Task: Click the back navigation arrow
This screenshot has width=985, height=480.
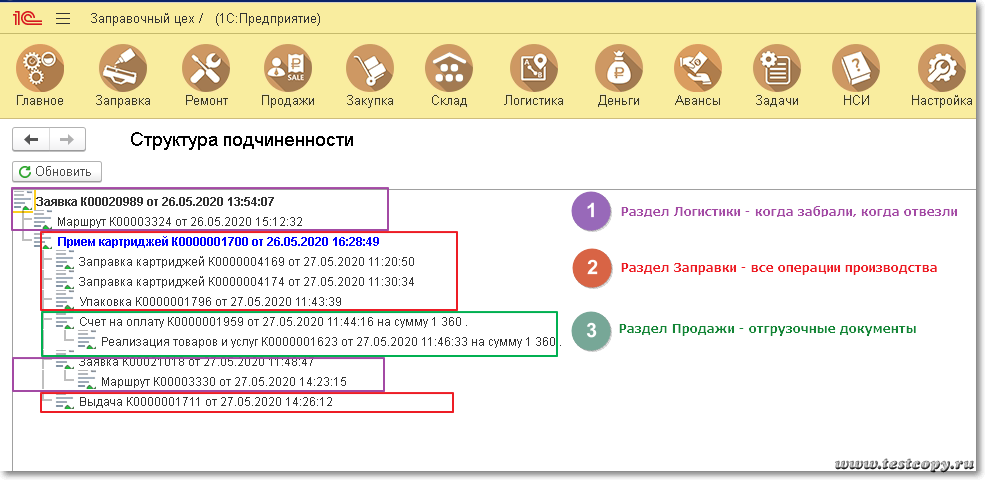Action: point(31,140)
